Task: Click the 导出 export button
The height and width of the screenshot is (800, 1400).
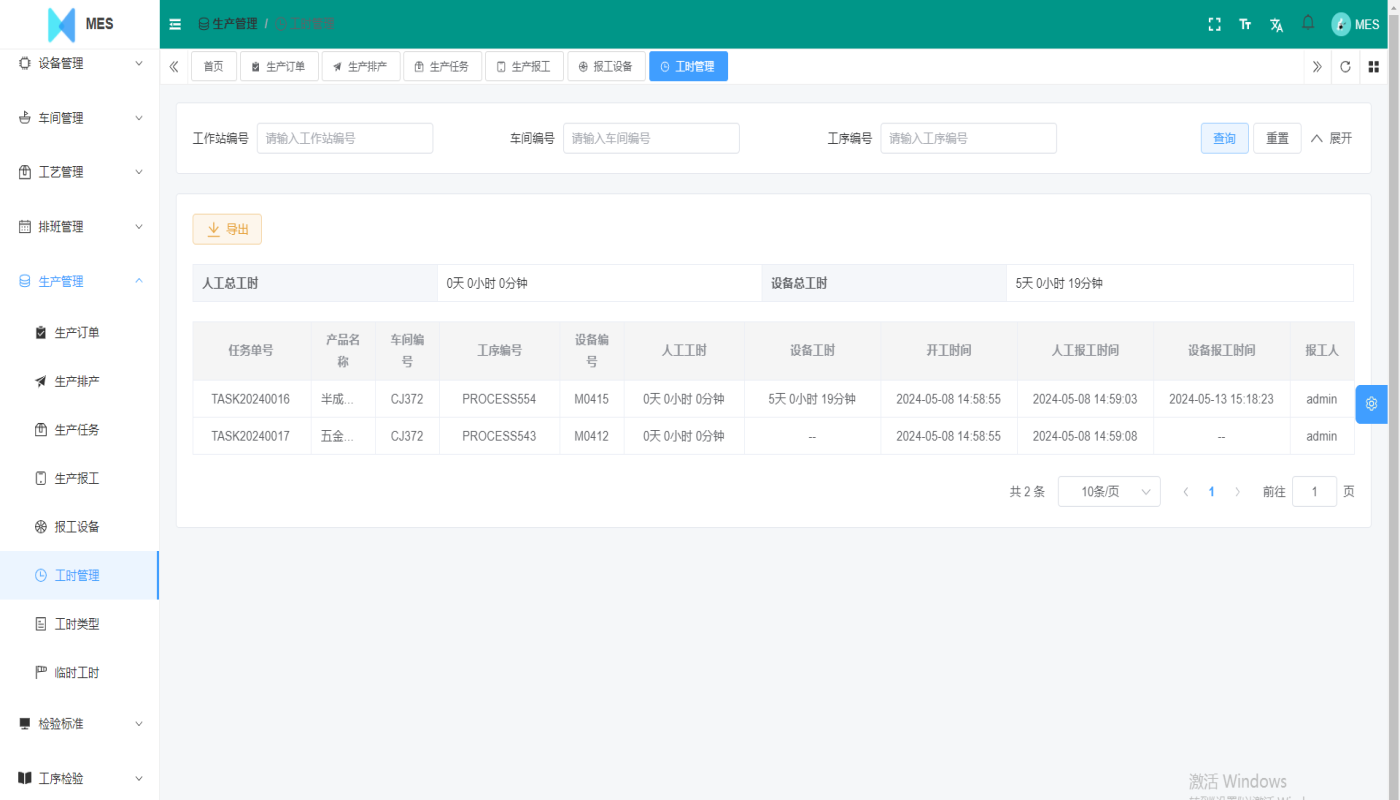Action: (x=227, y=229)
